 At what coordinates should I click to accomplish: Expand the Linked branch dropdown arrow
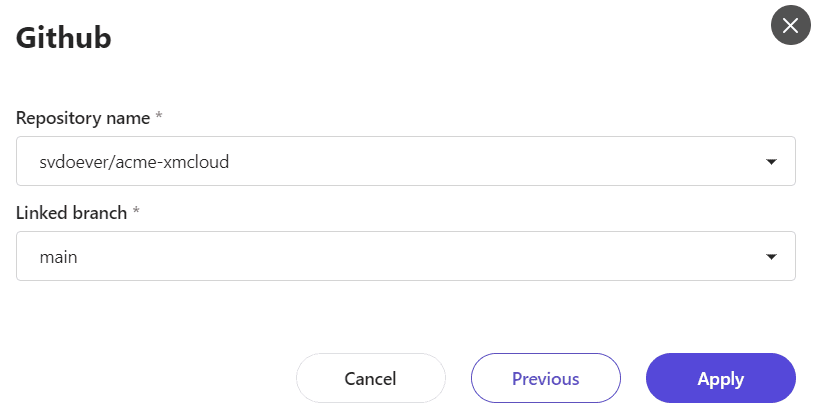point(770,257)
